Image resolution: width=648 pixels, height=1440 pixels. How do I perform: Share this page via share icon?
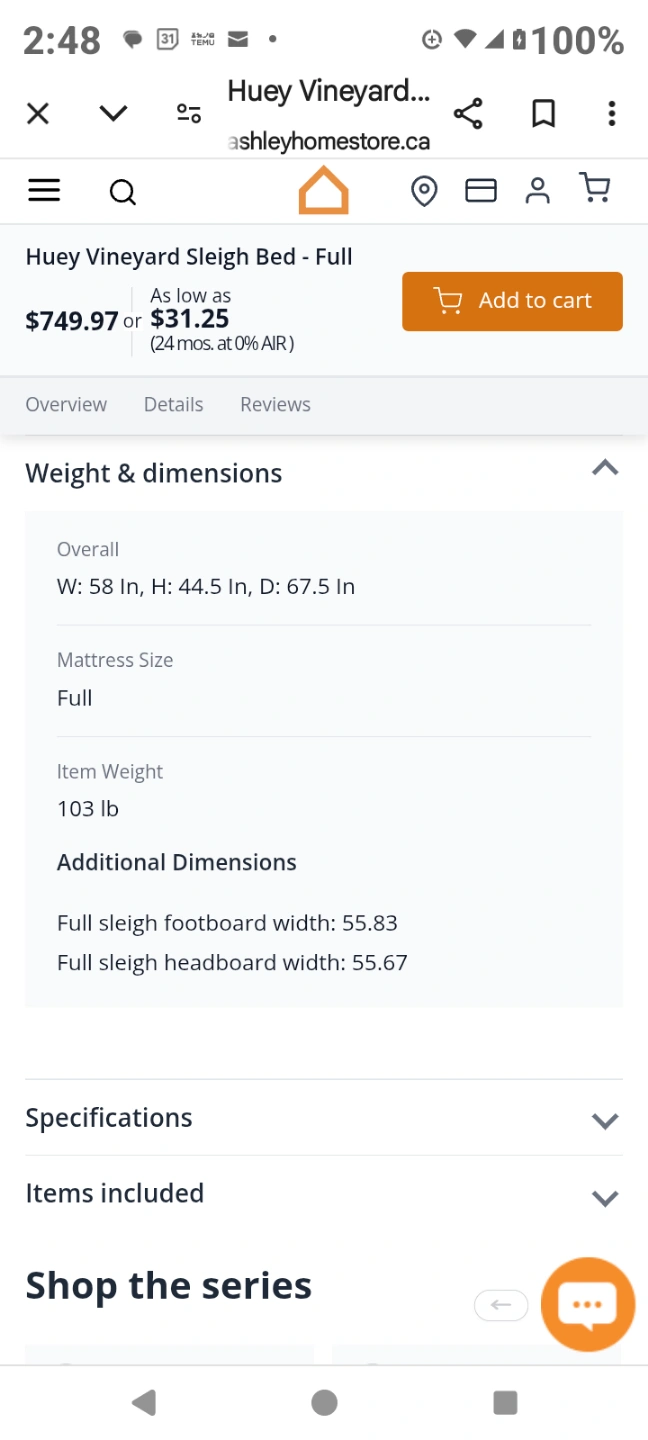tap(468, 113)
